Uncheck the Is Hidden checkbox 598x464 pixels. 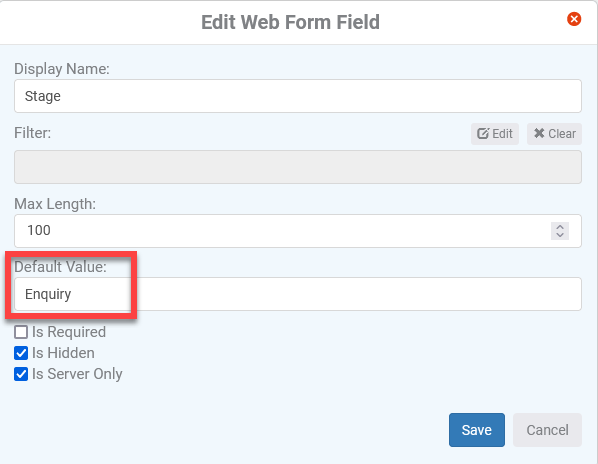pos(21,353)
